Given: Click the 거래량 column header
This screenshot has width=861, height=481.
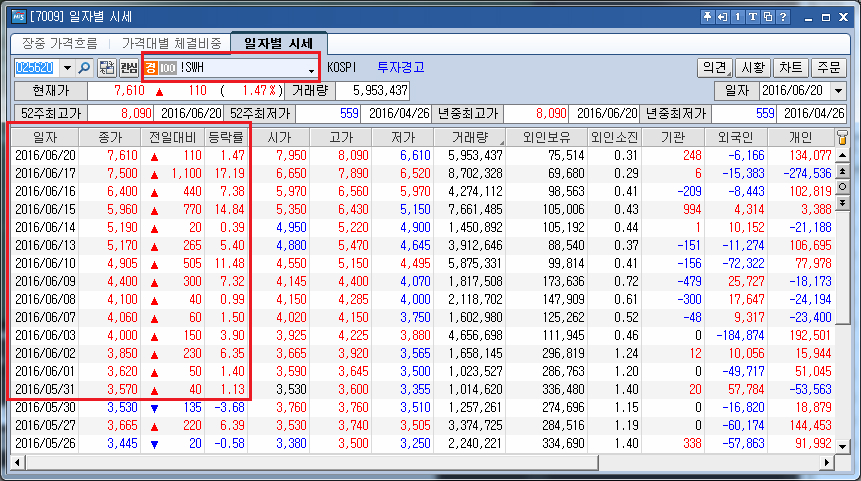Looking at the screenshot, I should (x=468, y=137).
